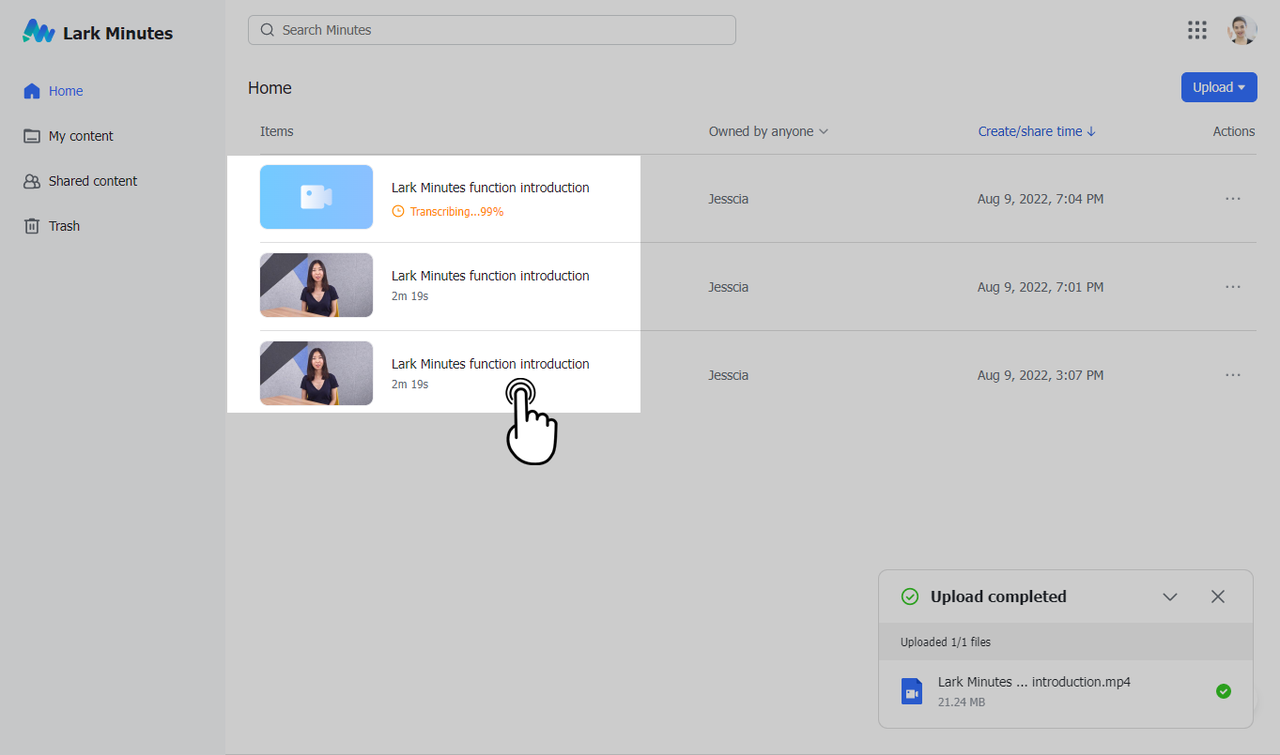Open the 3:07 PM recording thumbnail
Screen dimensions: 1280x755
316,373
